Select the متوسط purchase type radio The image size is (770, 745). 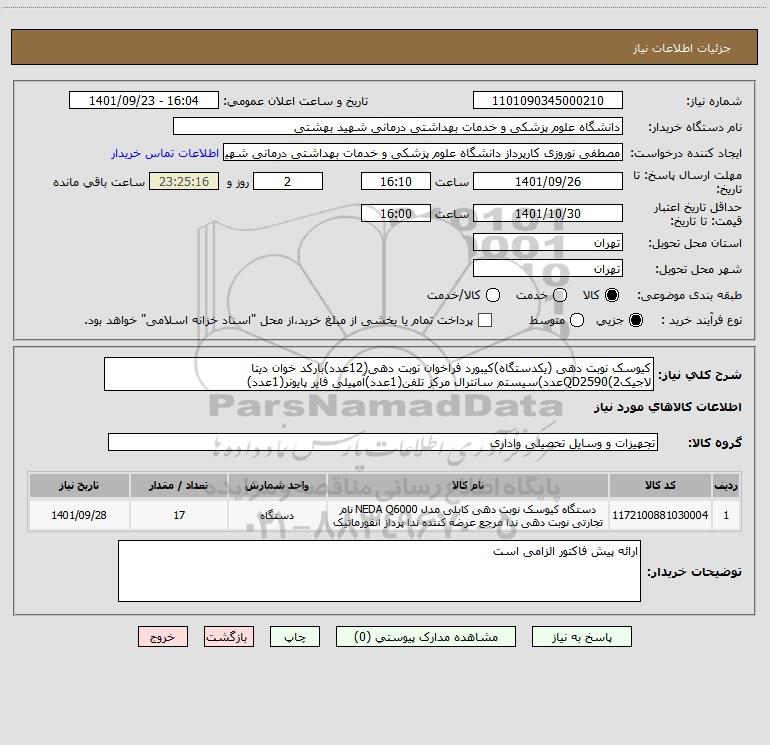(x=577, y=320)
